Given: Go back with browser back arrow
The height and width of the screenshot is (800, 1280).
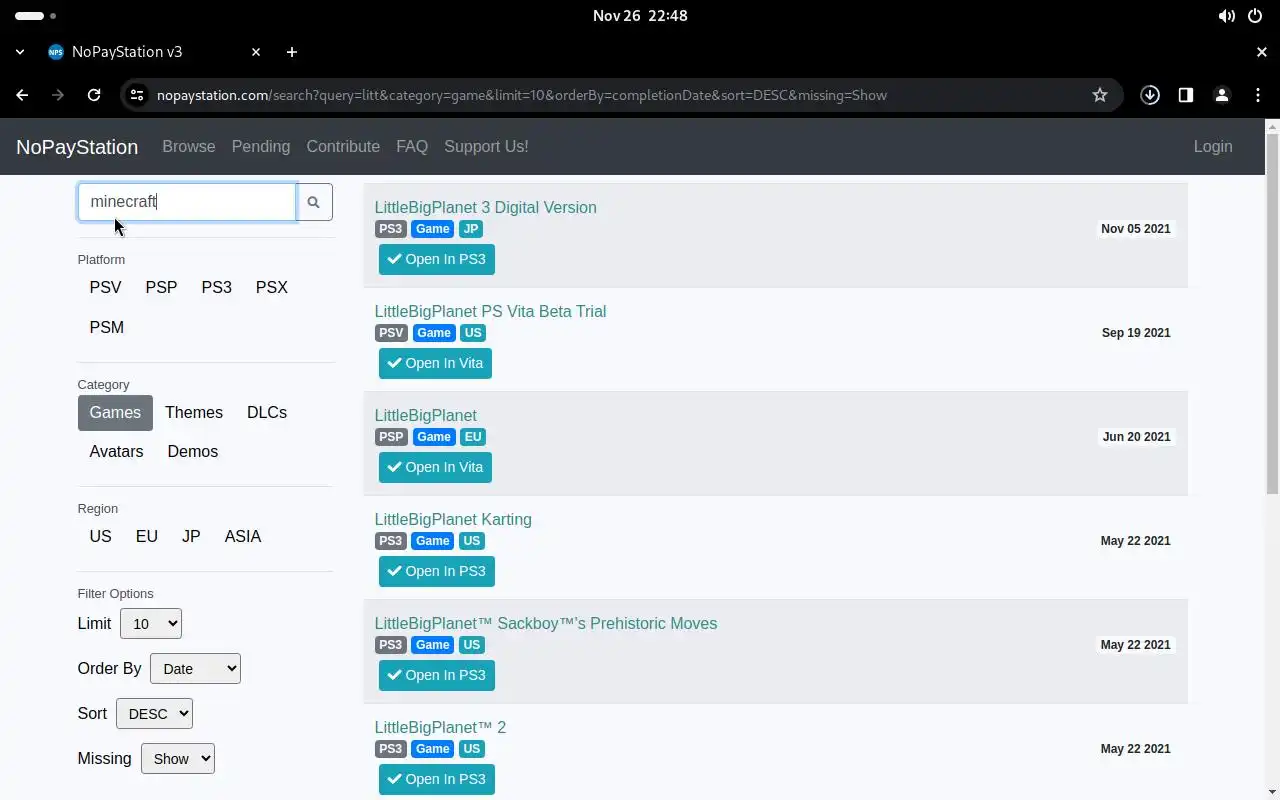Looking at the screenshot, I should tap(22, 95).
